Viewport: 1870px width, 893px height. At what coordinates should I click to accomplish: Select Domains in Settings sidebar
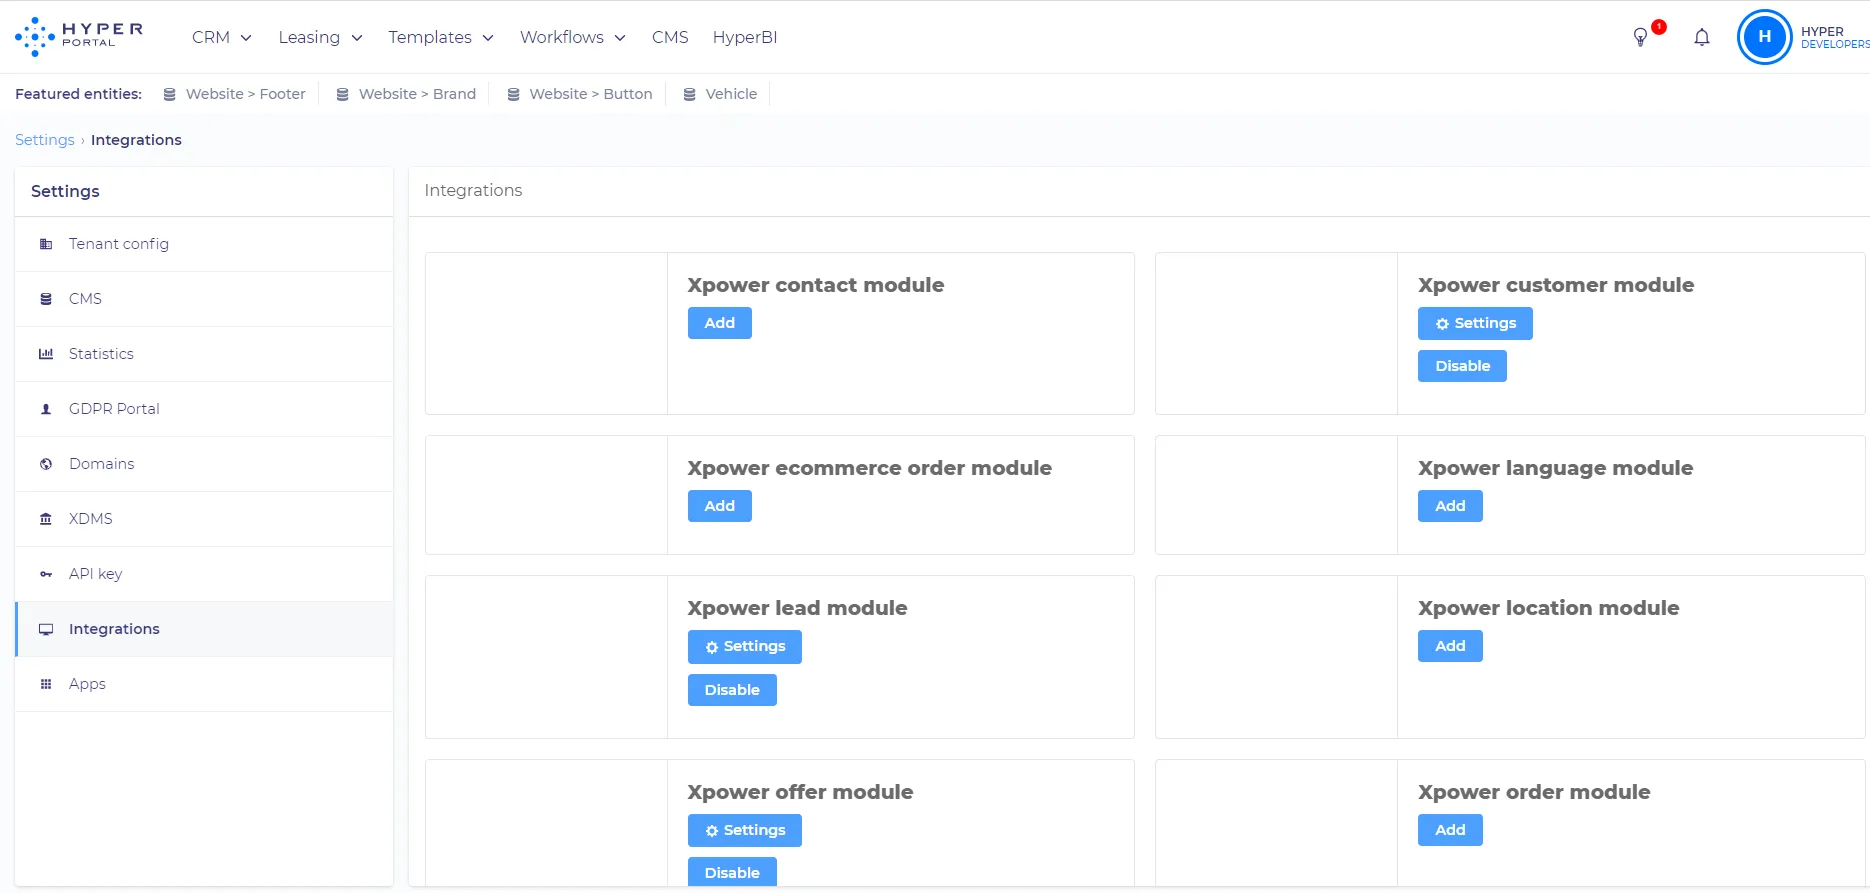(x=204, y=464)
